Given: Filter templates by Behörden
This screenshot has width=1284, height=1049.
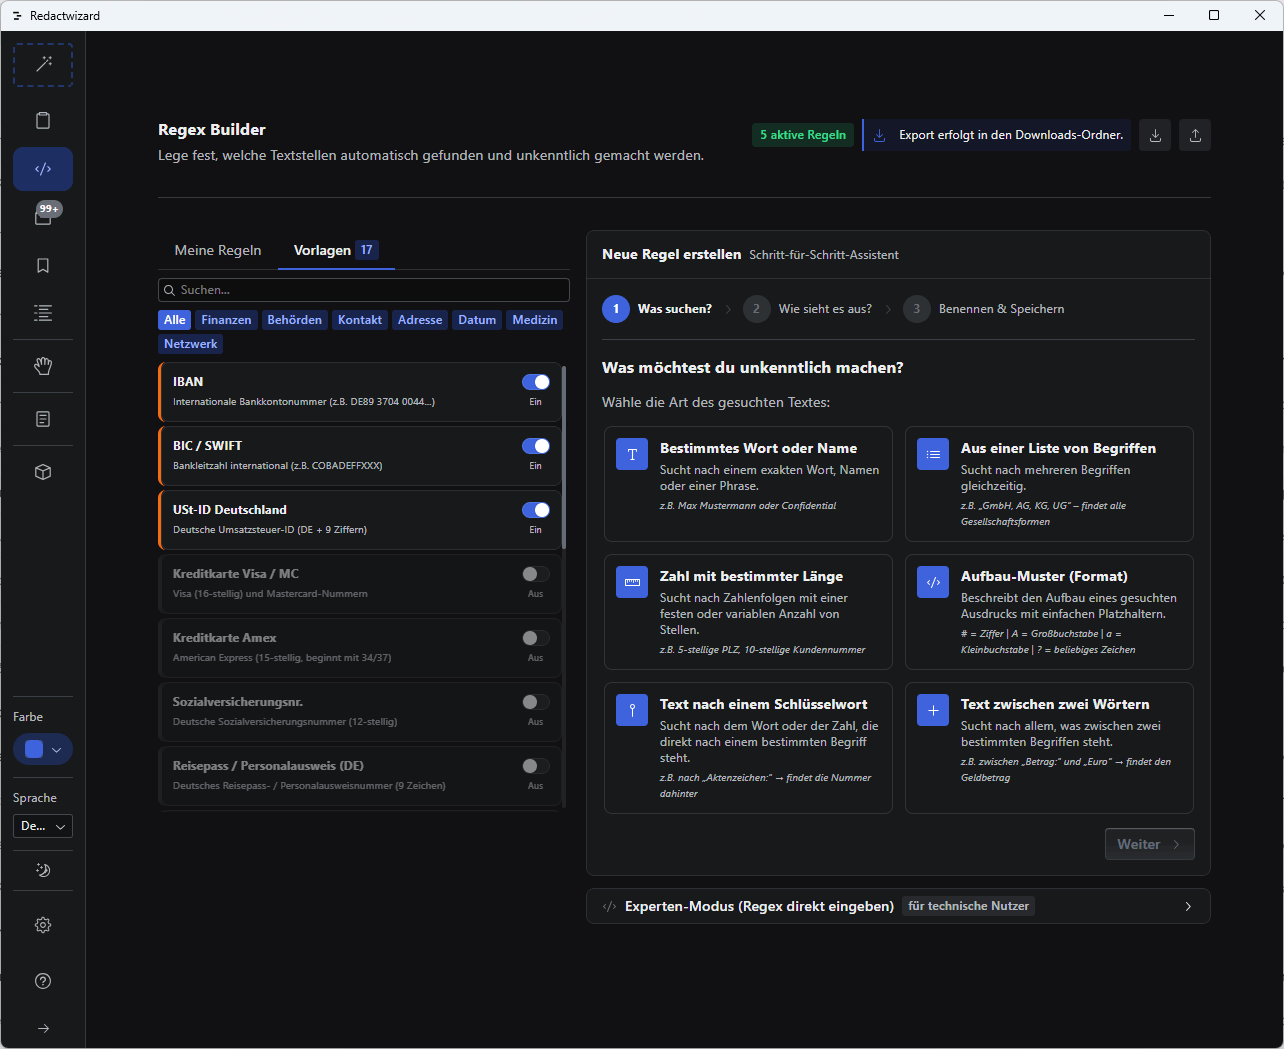Looking at the screenshot, I should click(x=295, y=320).
